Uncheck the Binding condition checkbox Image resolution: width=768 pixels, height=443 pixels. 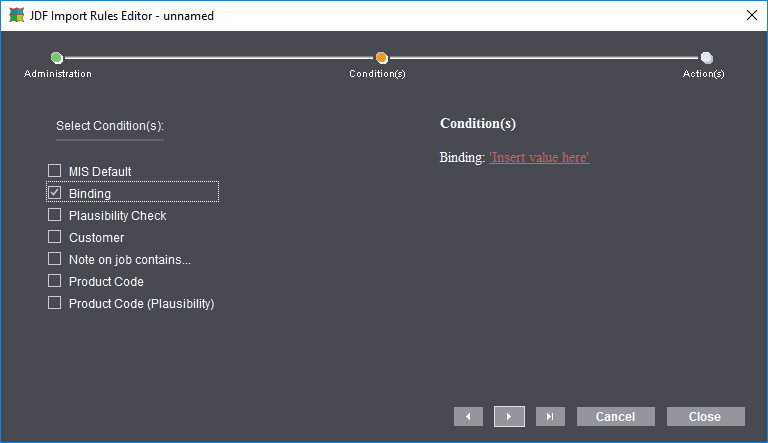coord(55,193)
